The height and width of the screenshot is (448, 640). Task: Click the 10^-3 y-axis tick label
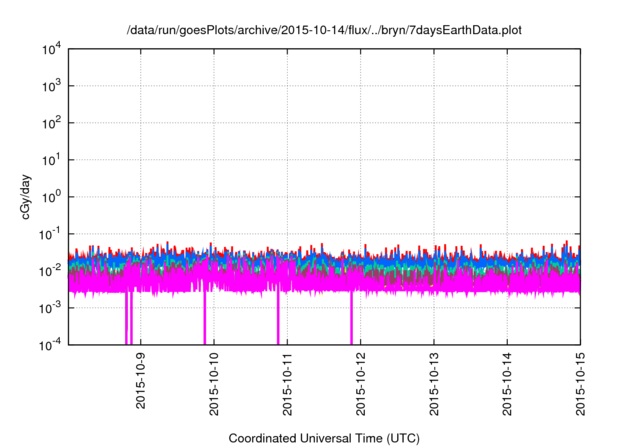50,308
